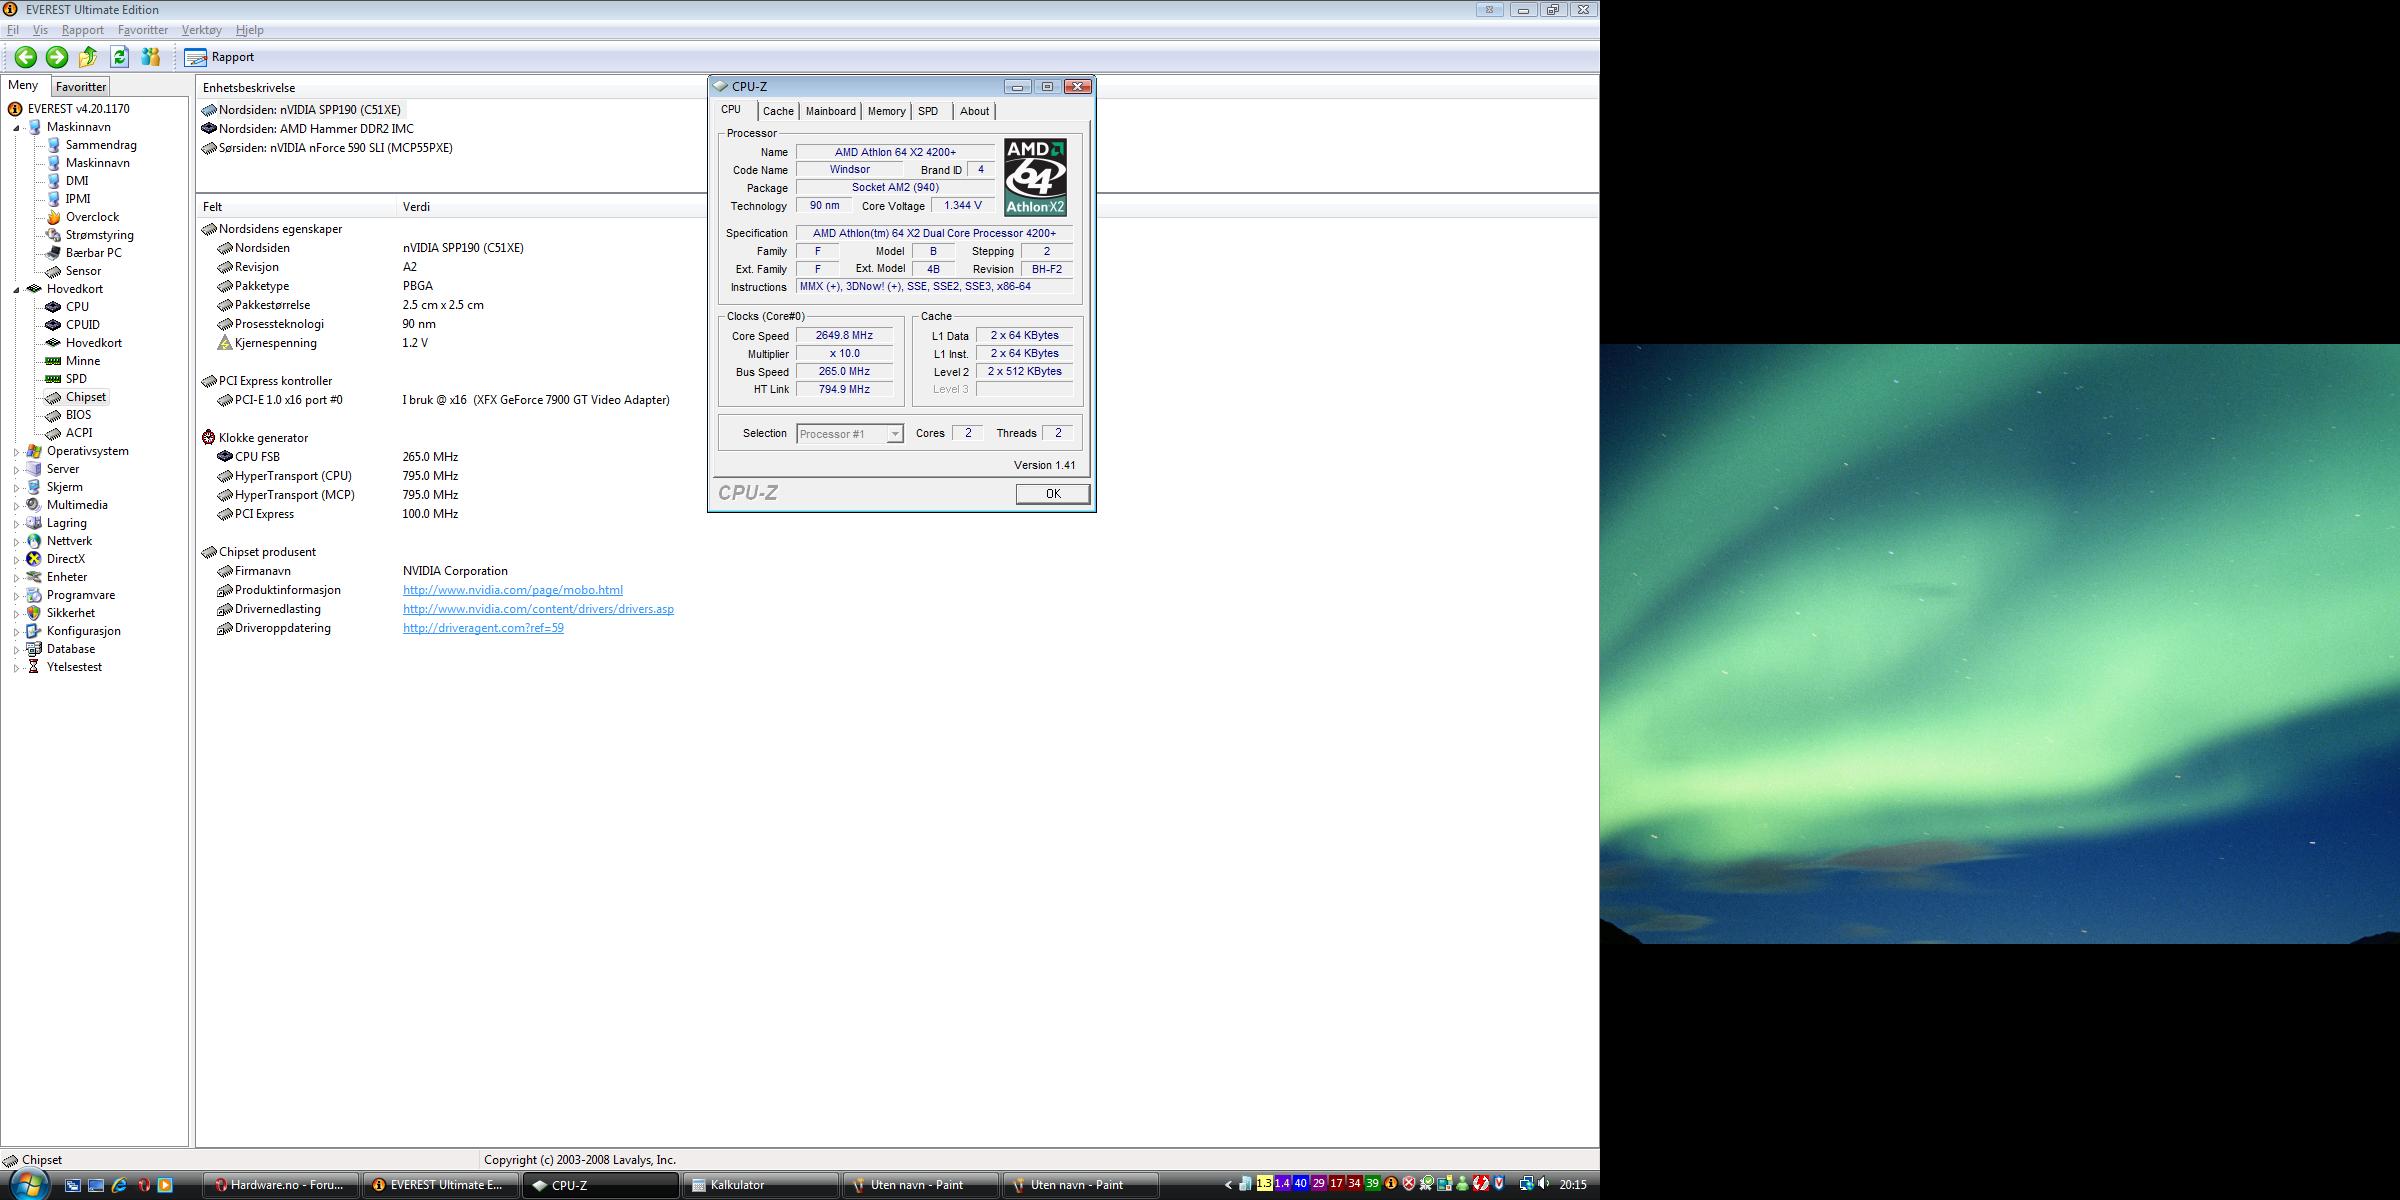Expand the Multimedia tree node
Screen dimensions: 2400x1200
(x=16, y=506)
